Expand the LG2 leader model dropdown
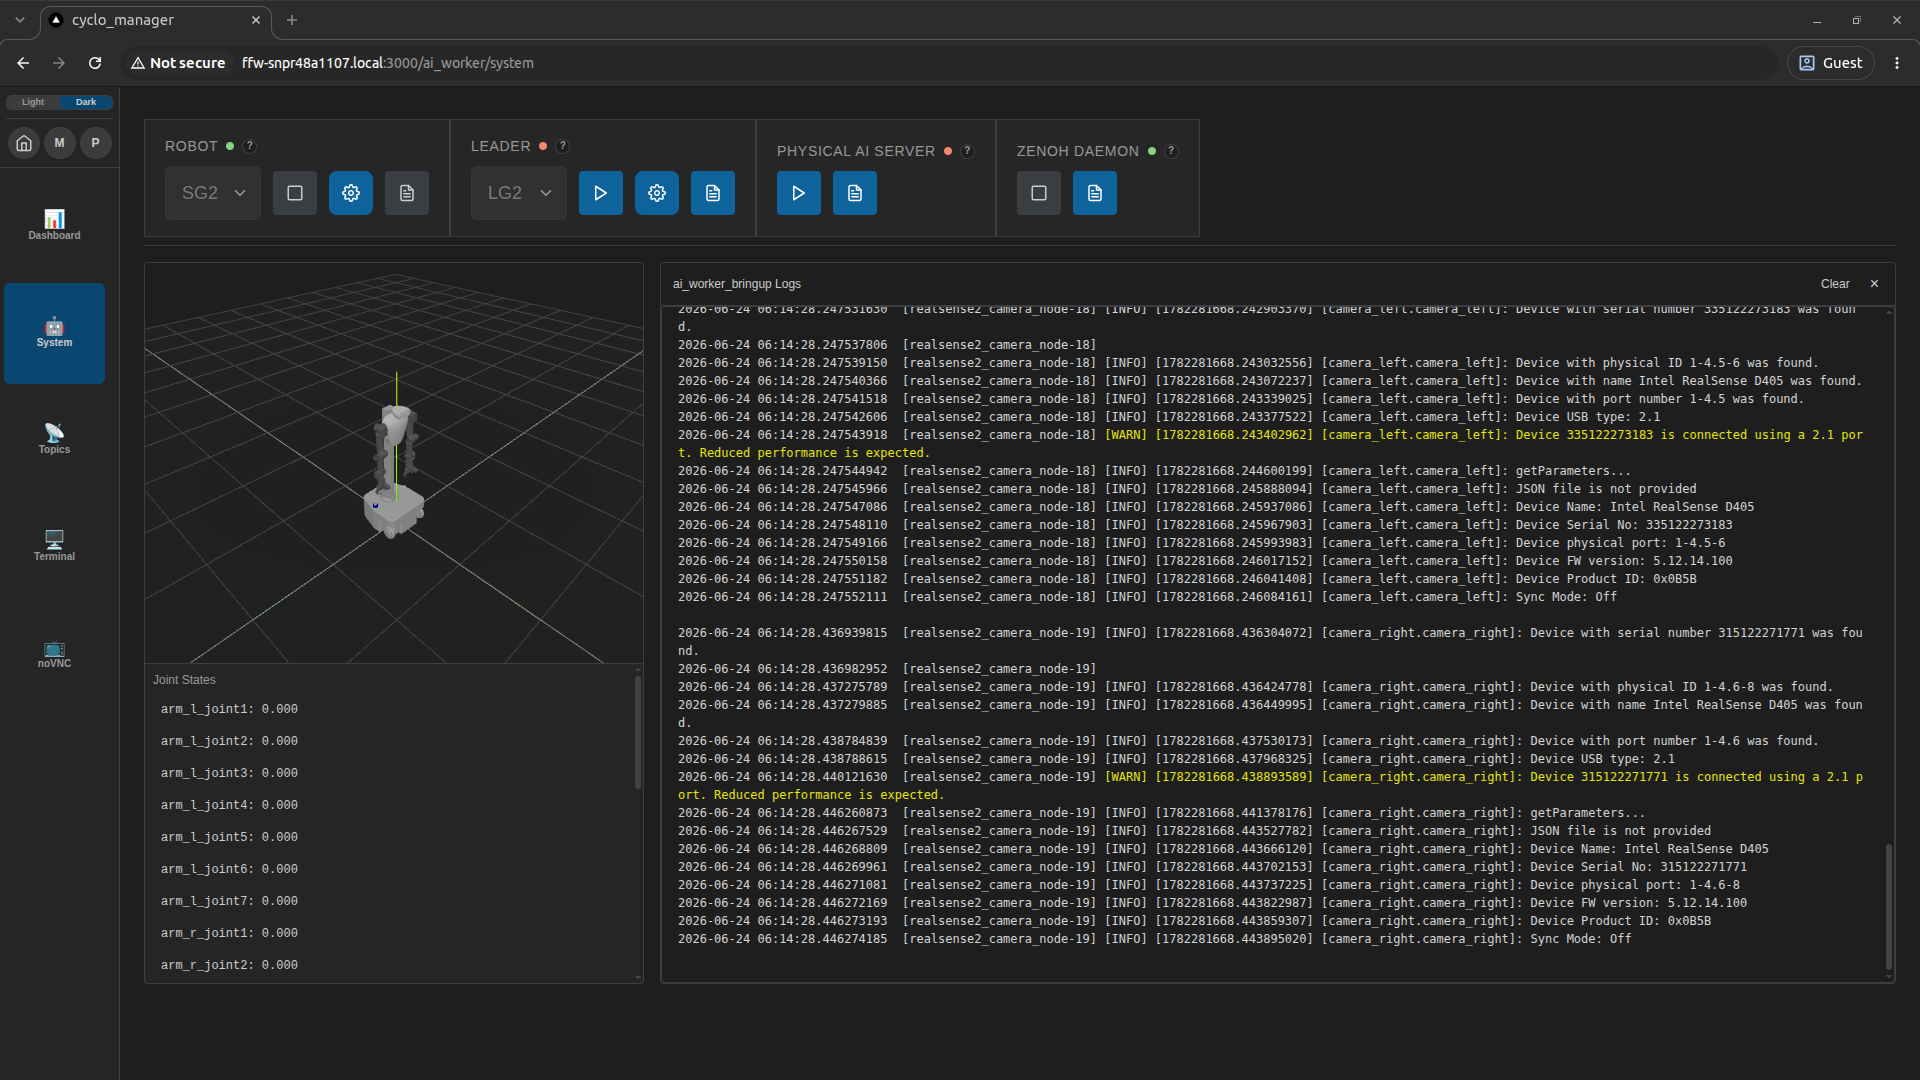1920x1080 pixels. [x=519, y=193]
